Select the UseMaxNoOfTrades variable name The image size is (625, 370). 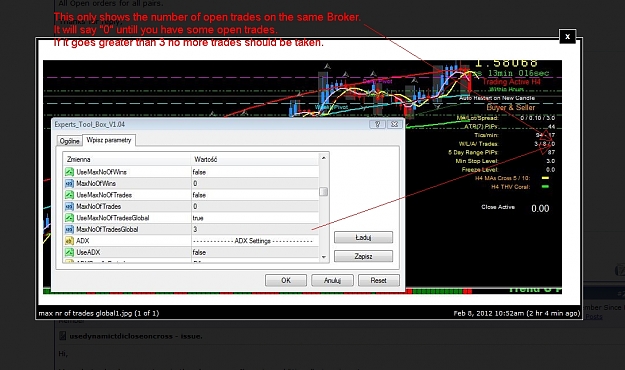104,195
